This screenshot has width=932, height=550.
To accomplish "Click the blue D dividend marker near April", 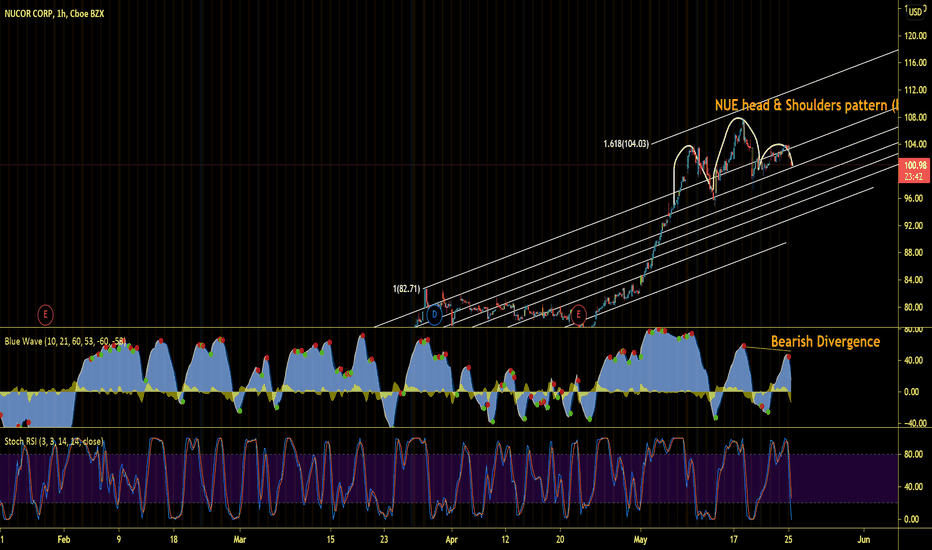I will coord(434,315).
